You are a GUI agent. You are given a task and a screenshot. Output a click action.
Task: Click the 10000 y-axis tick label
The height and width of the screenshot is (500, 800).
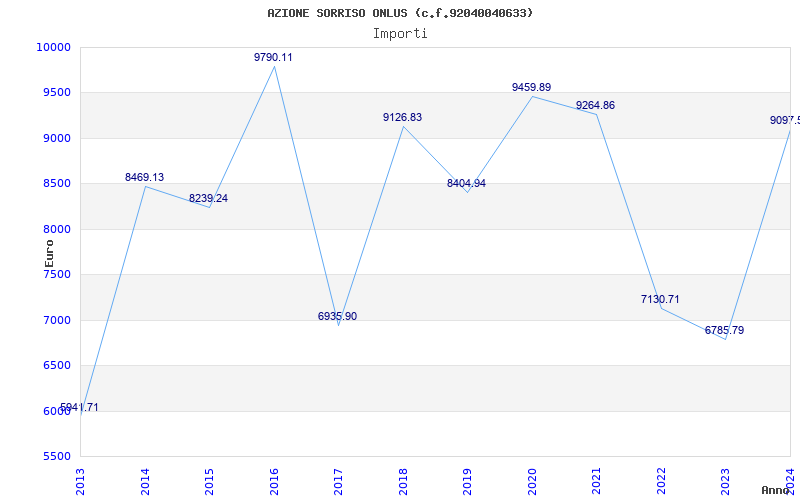(x=53, y=47)
